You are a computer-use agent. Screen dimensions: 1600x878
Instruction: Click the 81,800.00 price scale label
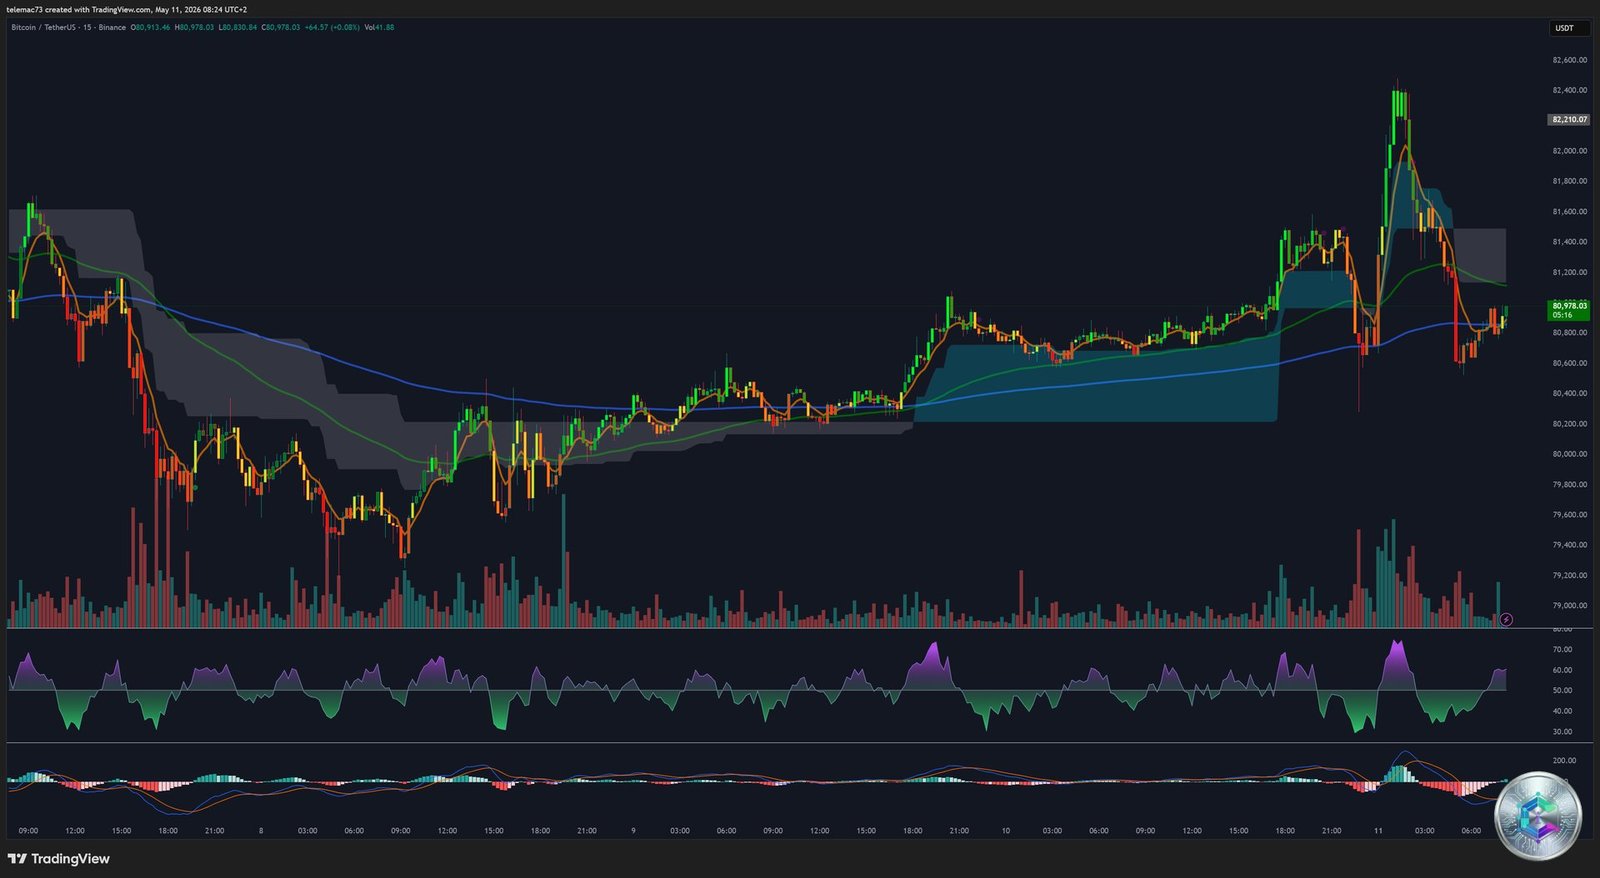(1569, 181)
